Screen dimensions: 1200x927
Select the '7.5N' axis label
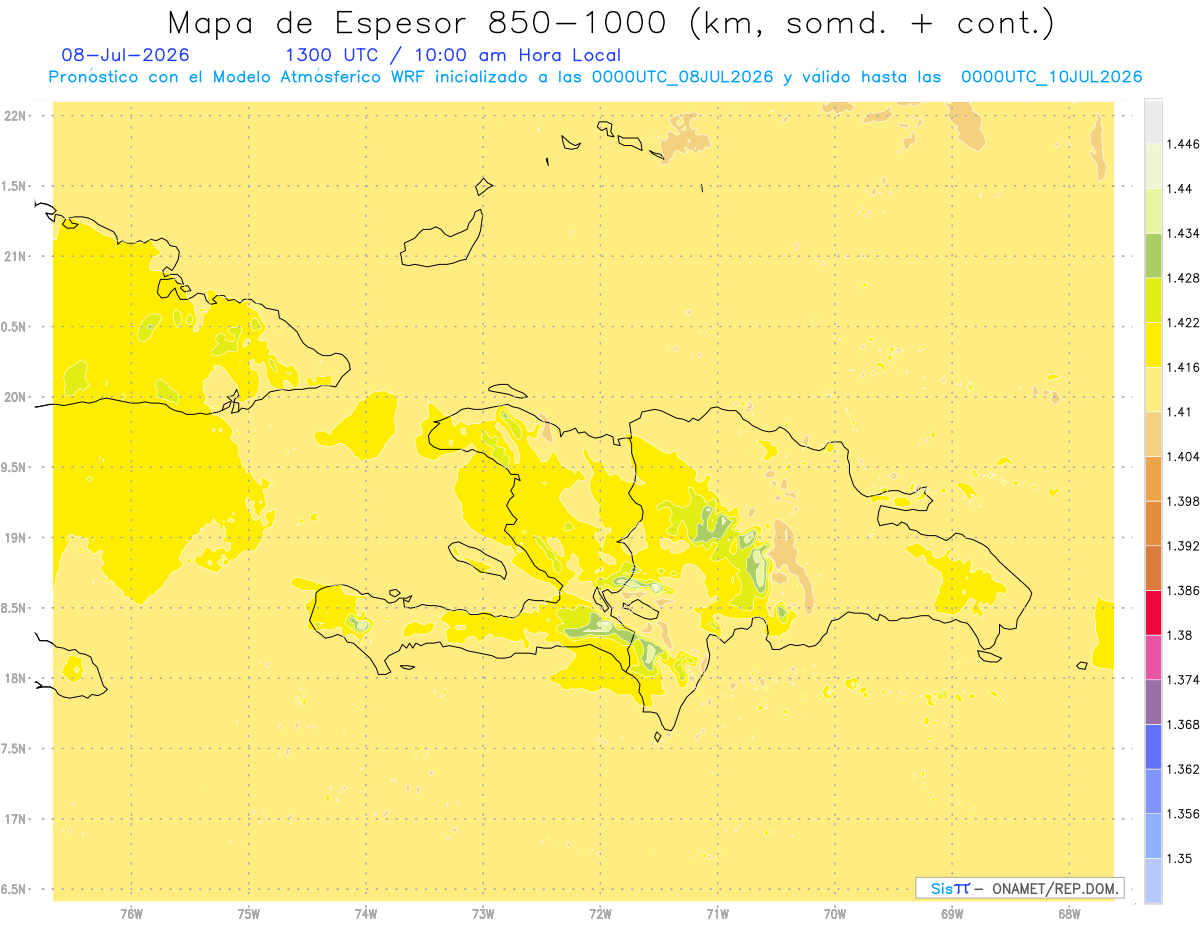(x=15, y=749)
